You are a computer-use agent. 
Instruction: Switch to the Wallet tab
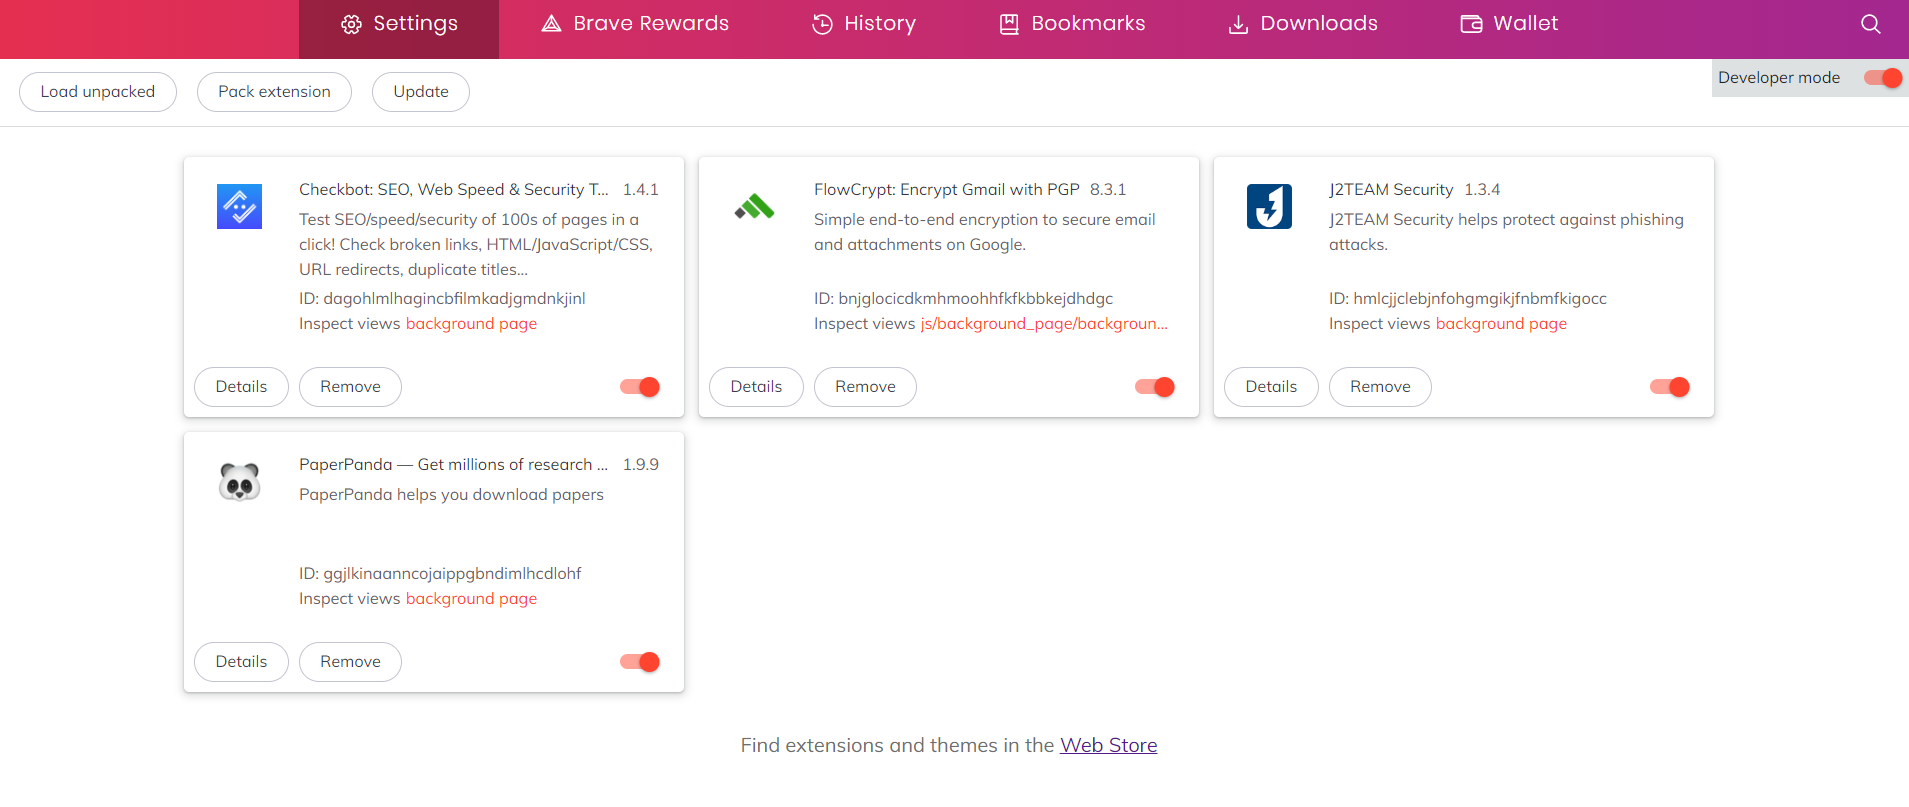coord(1509,24)
